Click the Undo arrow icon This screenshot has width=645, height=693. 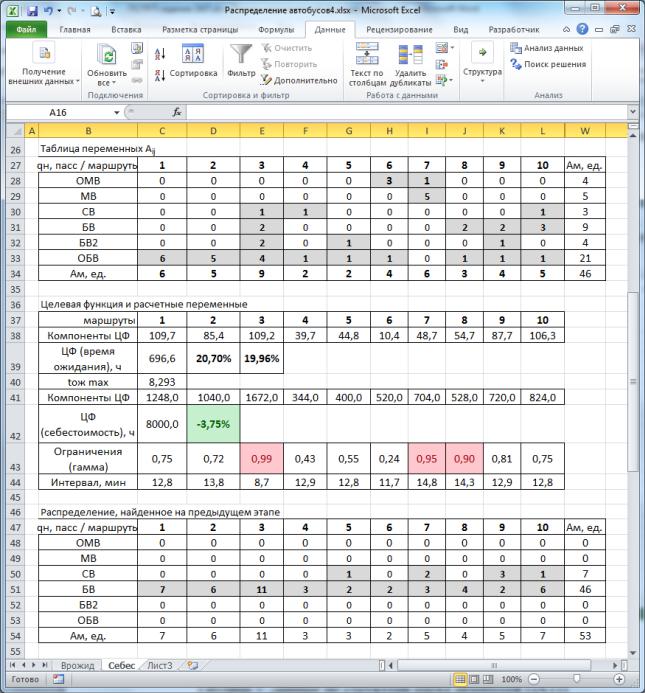[49, 11]
